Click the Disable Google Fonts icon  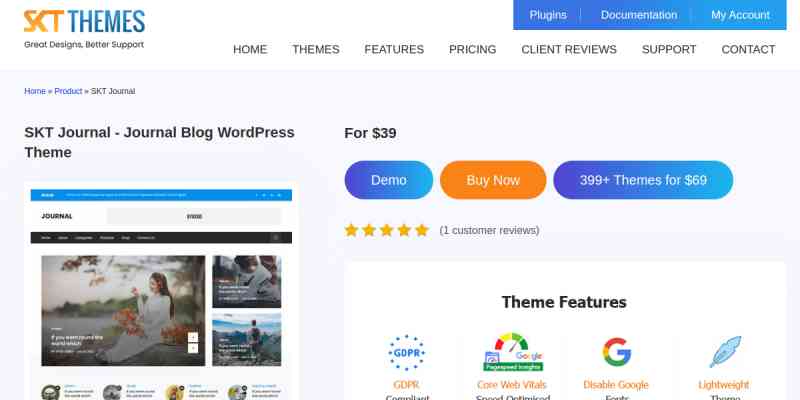point(617,352)
